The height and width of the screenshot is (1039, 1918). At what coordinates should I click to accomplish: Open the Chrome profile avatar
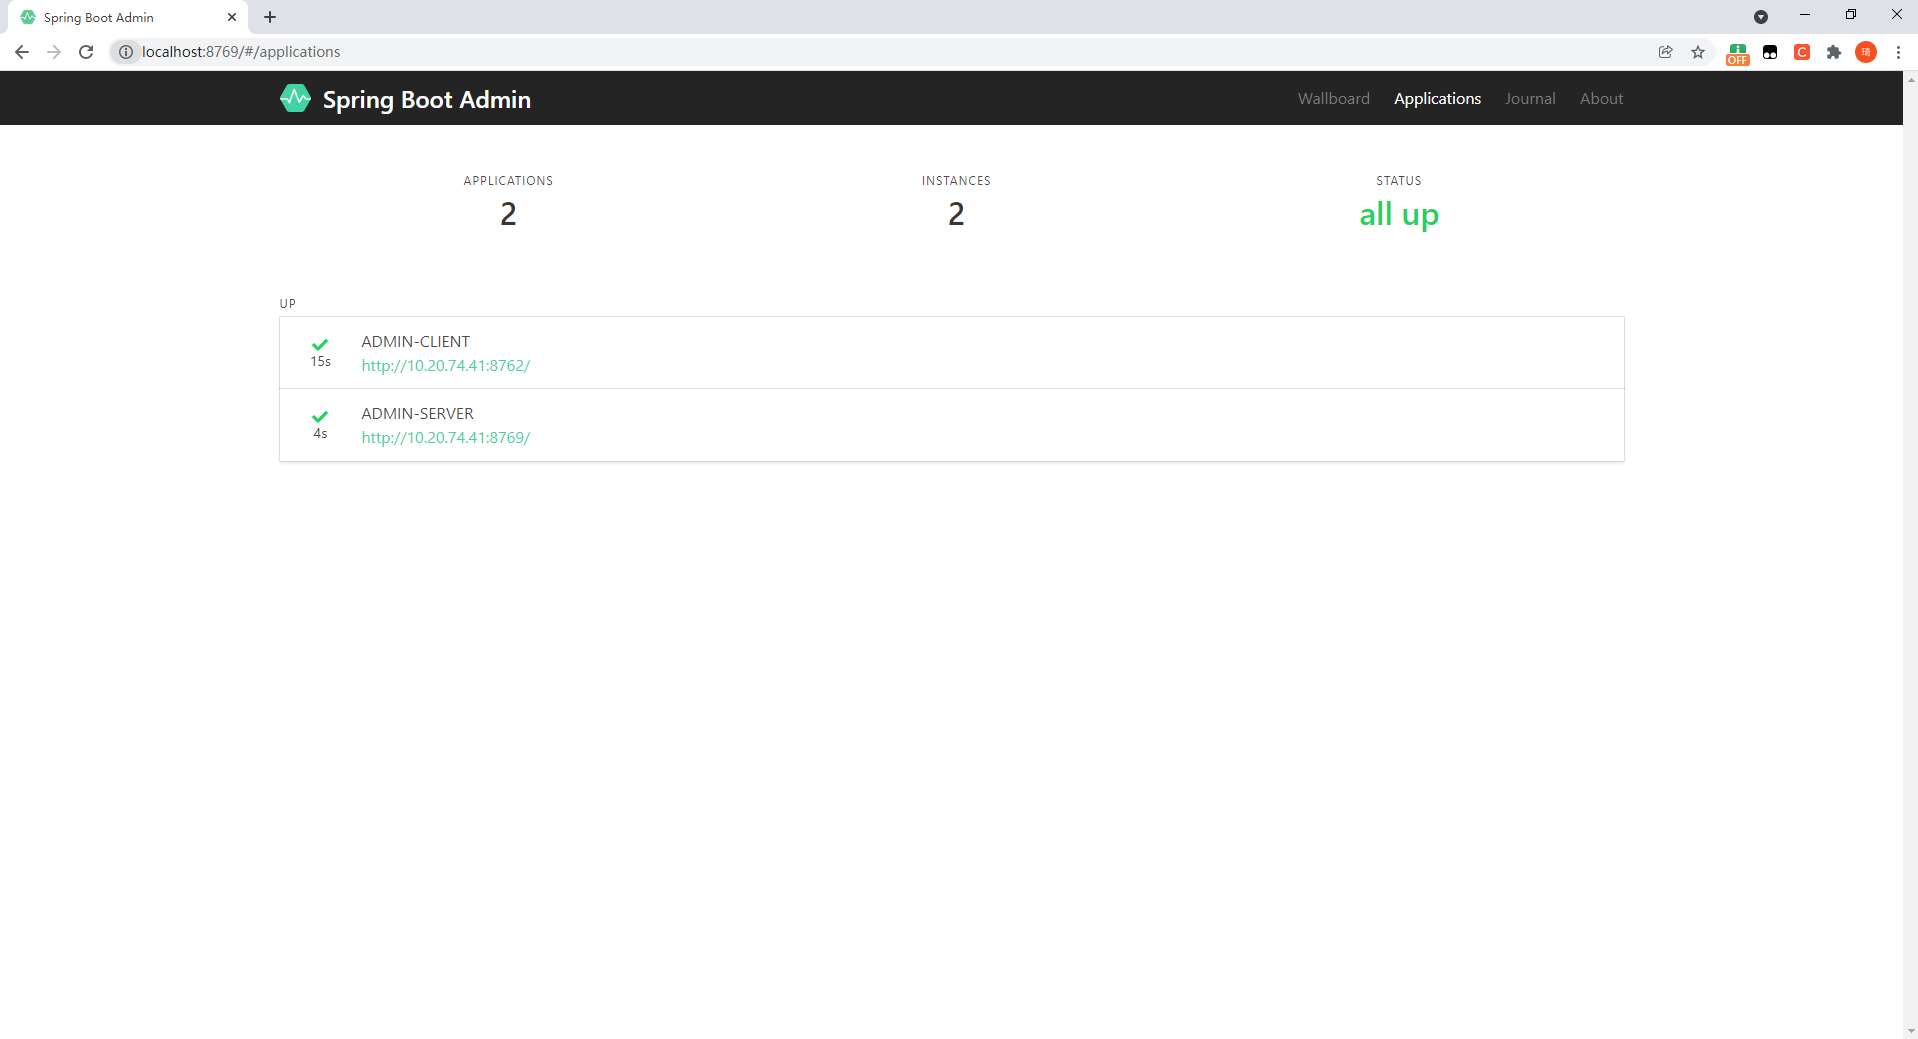point(1866,52)
